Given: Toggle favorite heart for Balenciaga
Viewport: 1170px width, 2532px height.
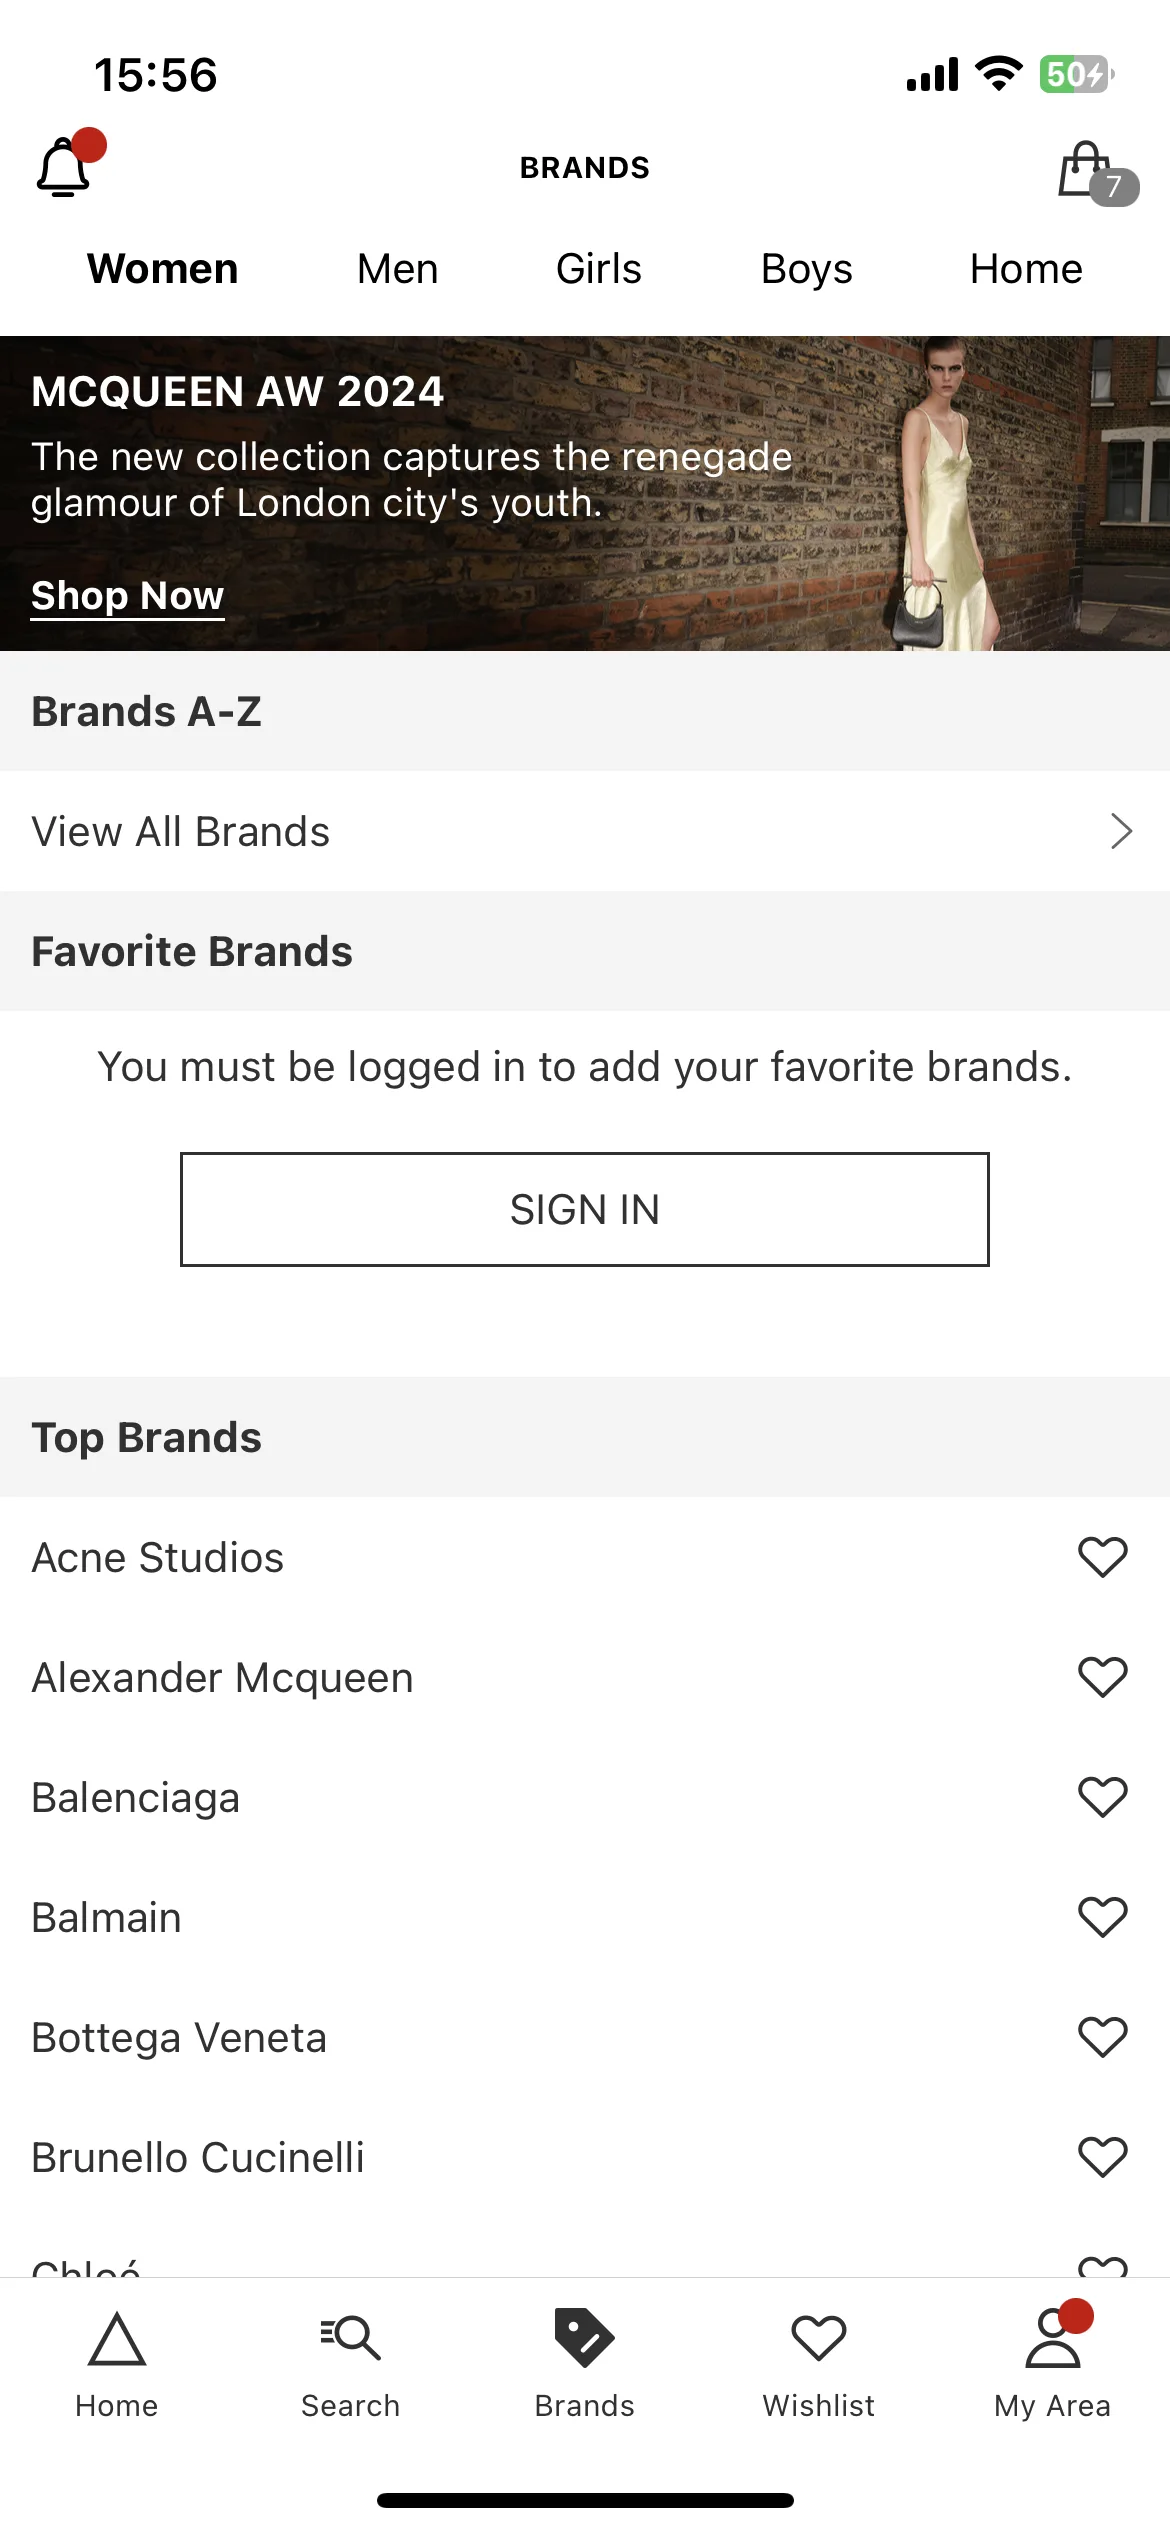Looking at the screenshot, I should 1103,1797.
